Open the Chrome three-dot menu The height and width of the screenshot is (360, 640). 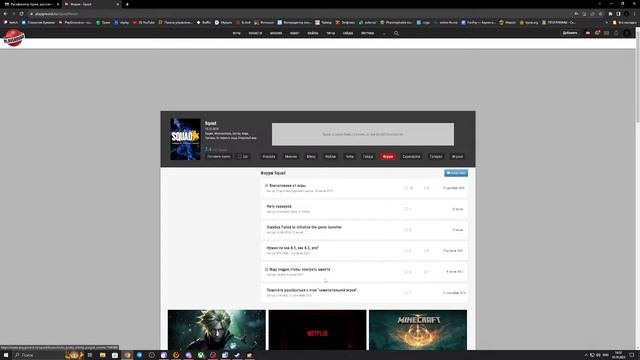click(x=634, y=14)
